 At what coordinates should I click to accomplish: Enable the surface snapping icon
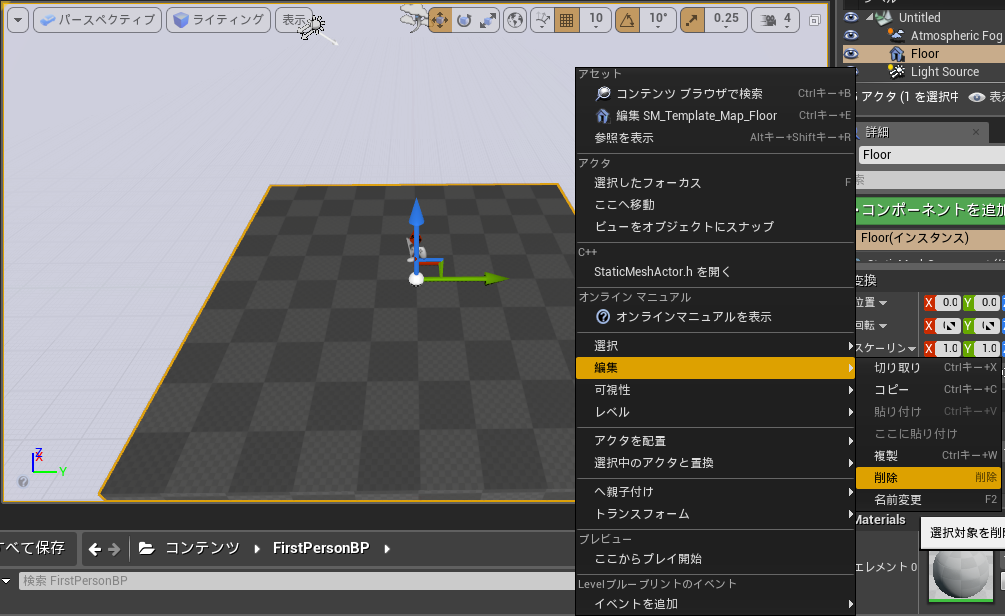540,19
